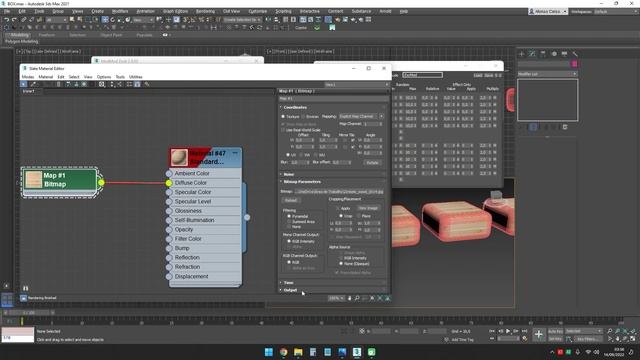
Task: Open the Modify tab in command panel
Action: click(x=532, y=54)
